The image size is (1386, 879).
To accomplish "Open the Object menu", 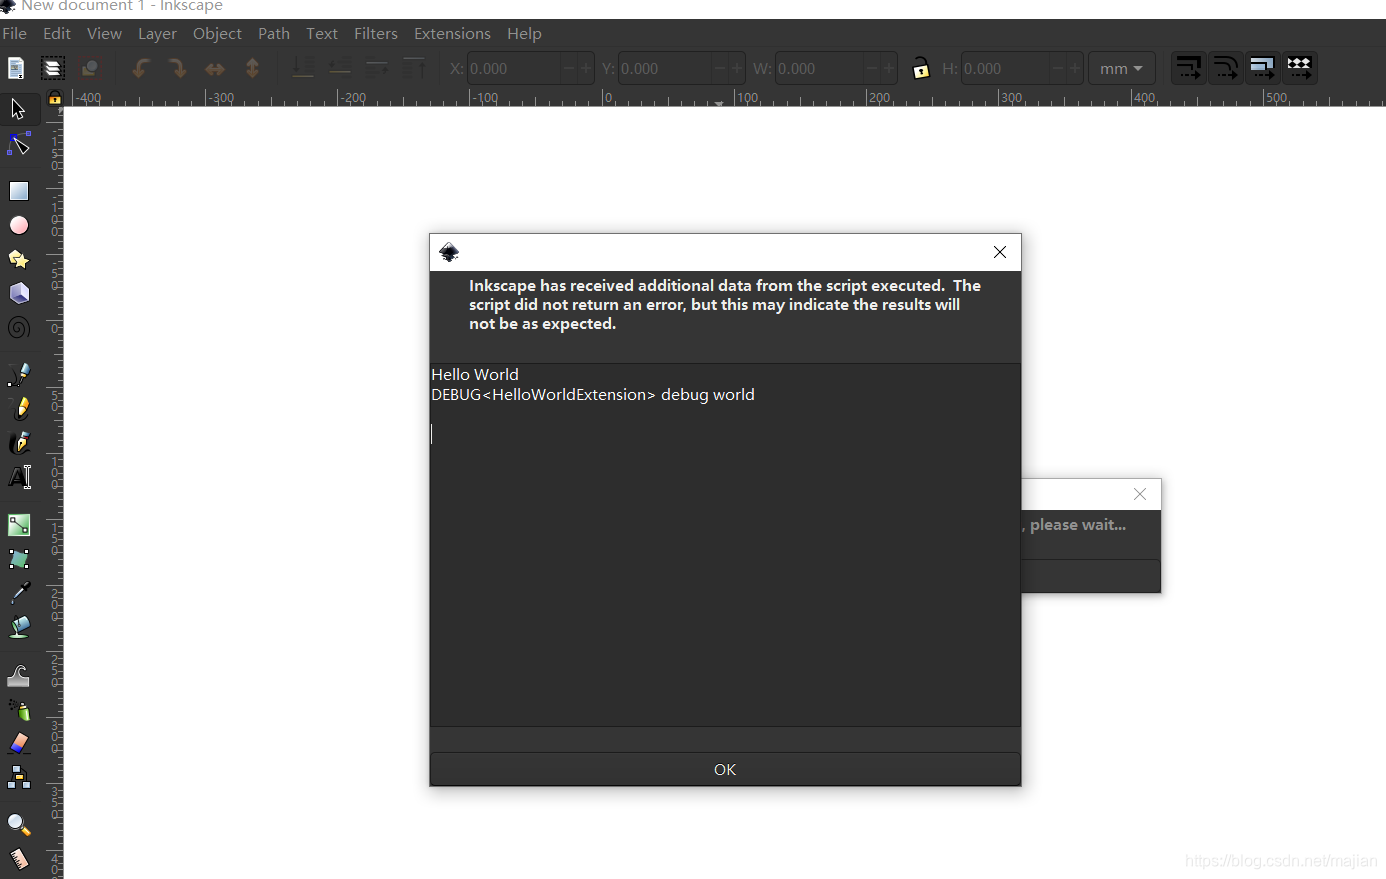I will [x=217, y=33].
